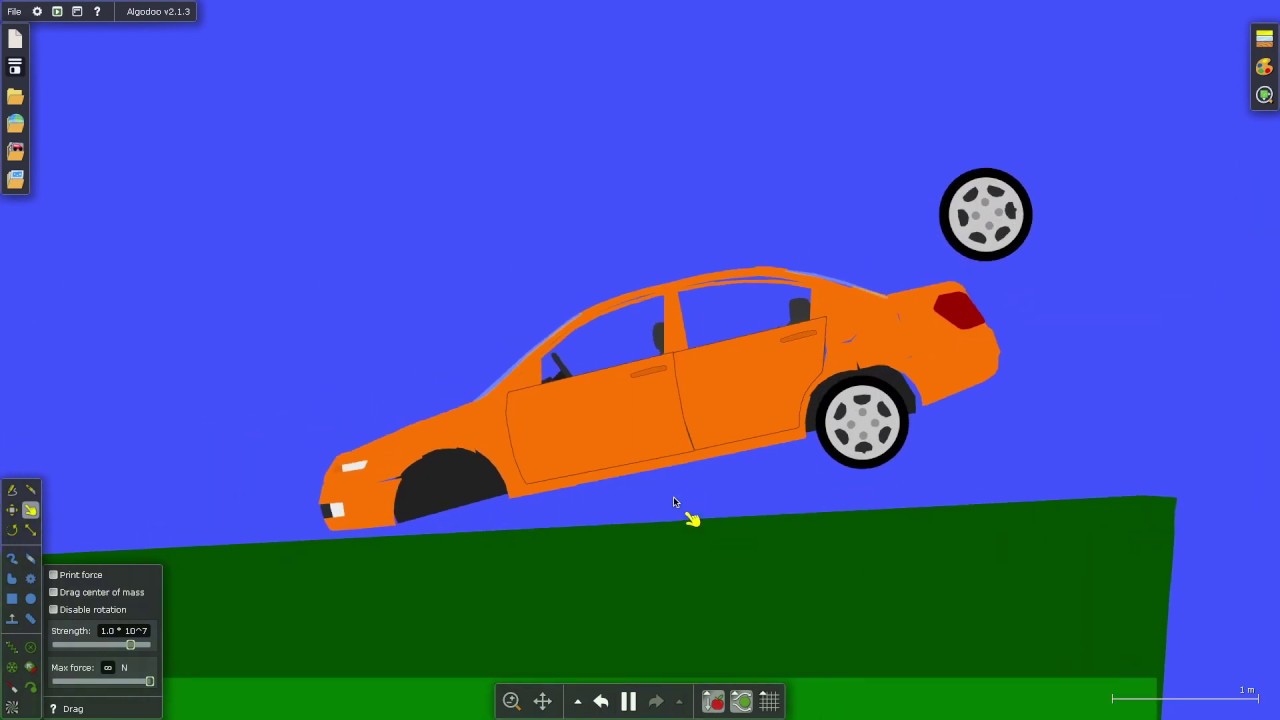Select the Rotate tool
The image size is (1280, 720).
[12, 530]
